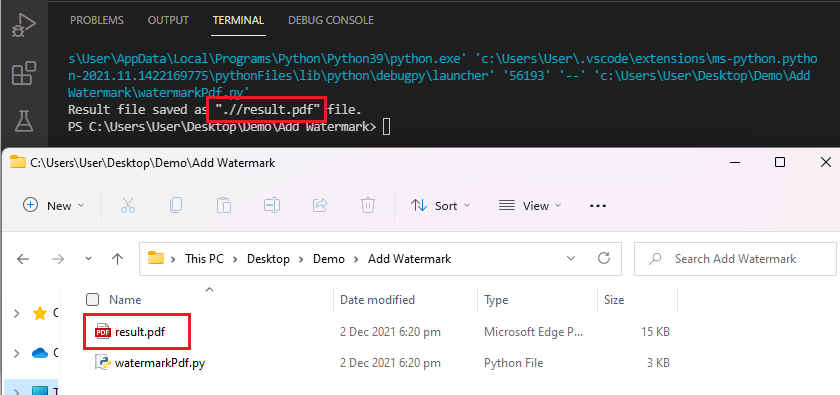Click the 3 KB size cell
This screenshot has width=840, height=395.
[658, 363]
